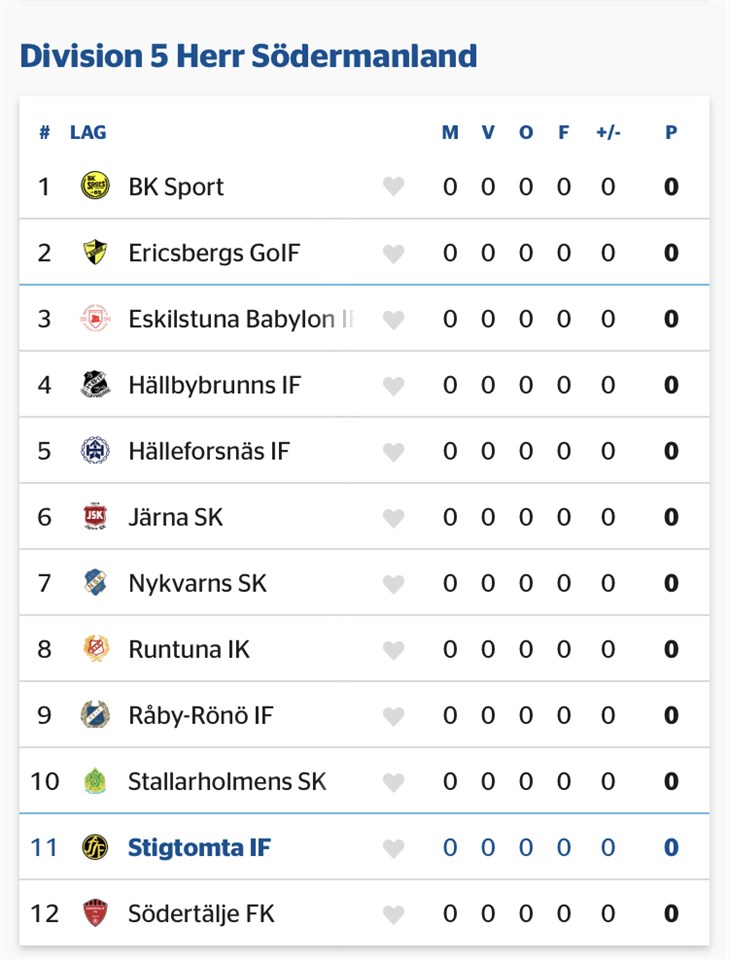Sort the table by the P column
The image size is (729, 960).
click(x=671, y=132)
